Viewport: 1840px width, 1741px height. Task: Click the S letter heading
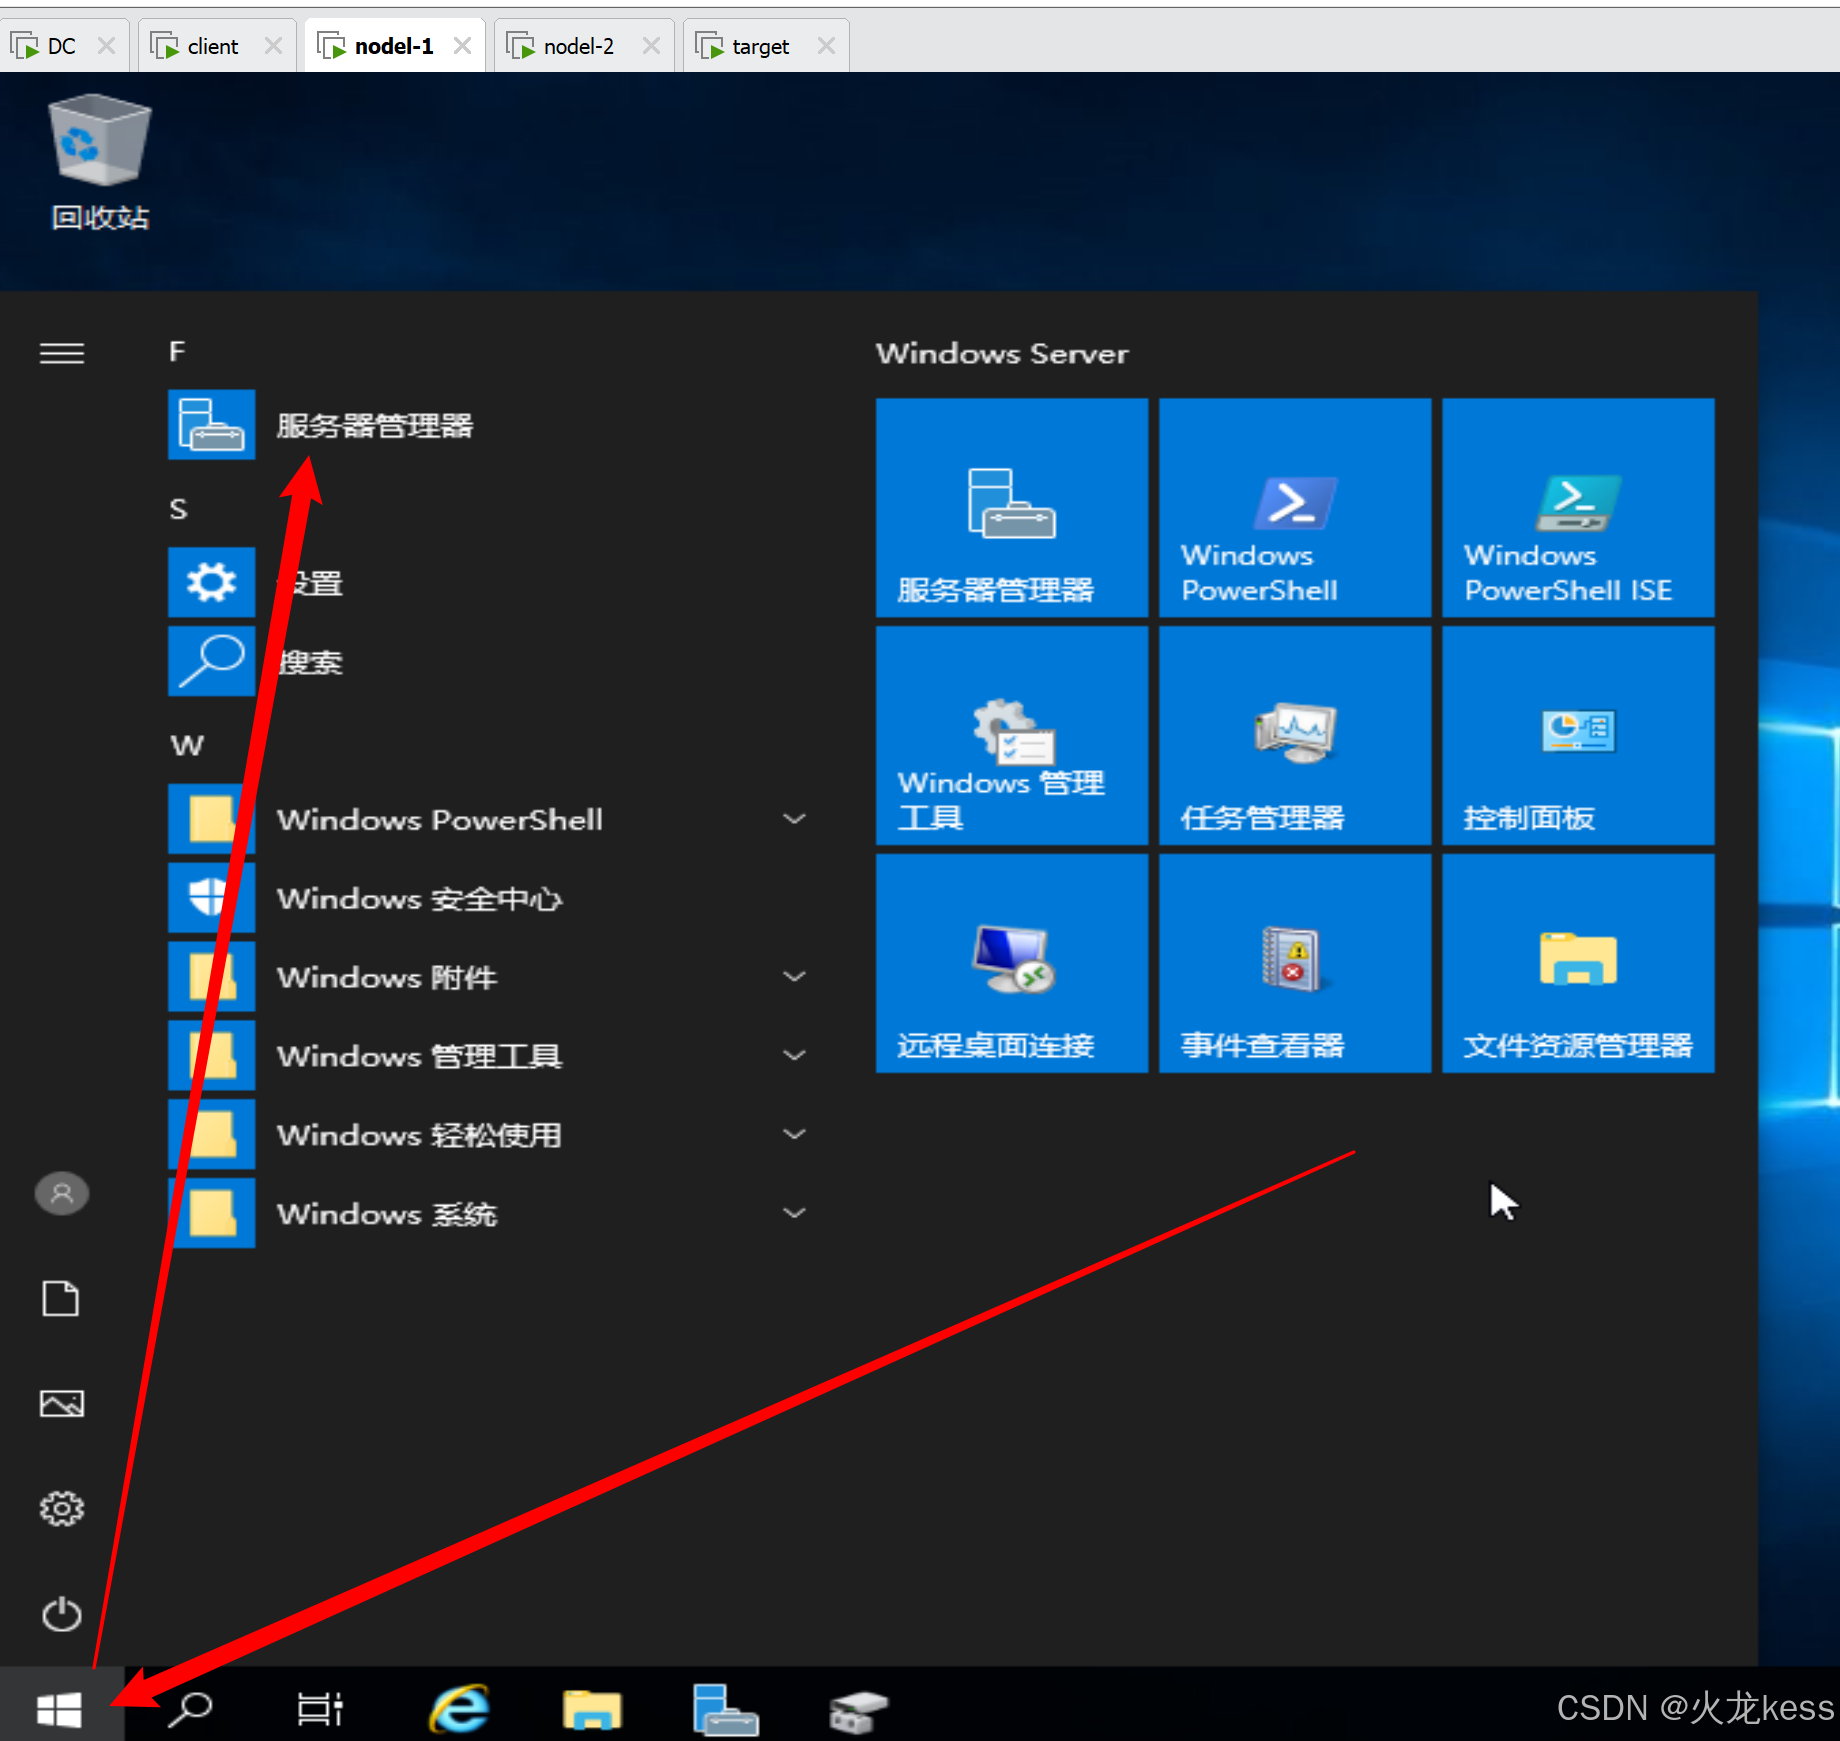point(178,509)
